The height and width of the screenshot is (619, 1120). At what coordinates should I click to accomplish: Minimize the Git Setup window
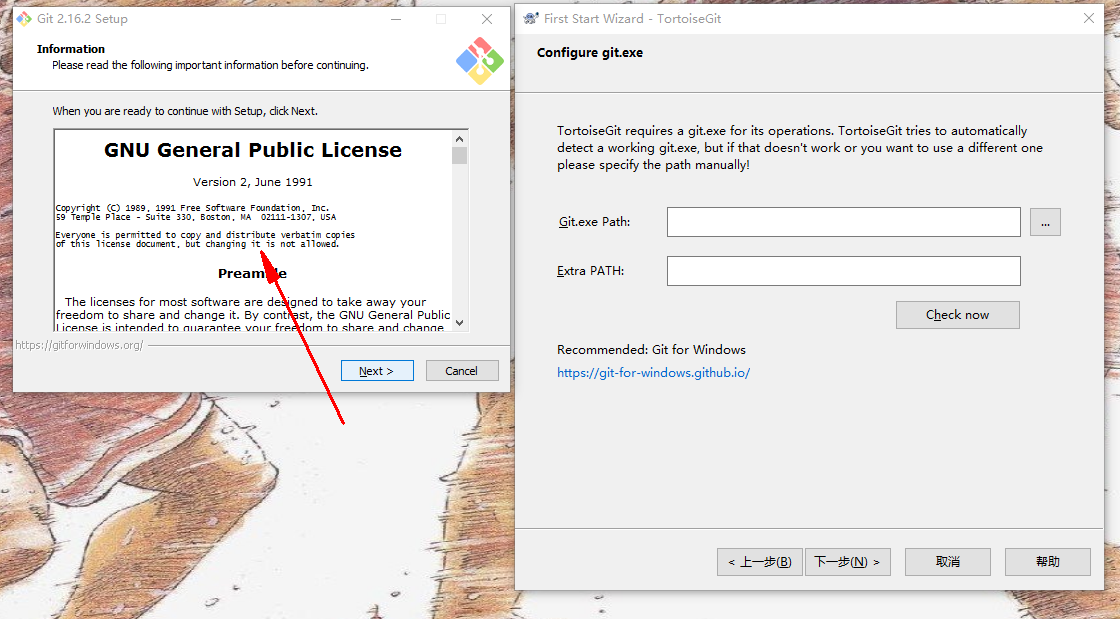click(396, 19)
